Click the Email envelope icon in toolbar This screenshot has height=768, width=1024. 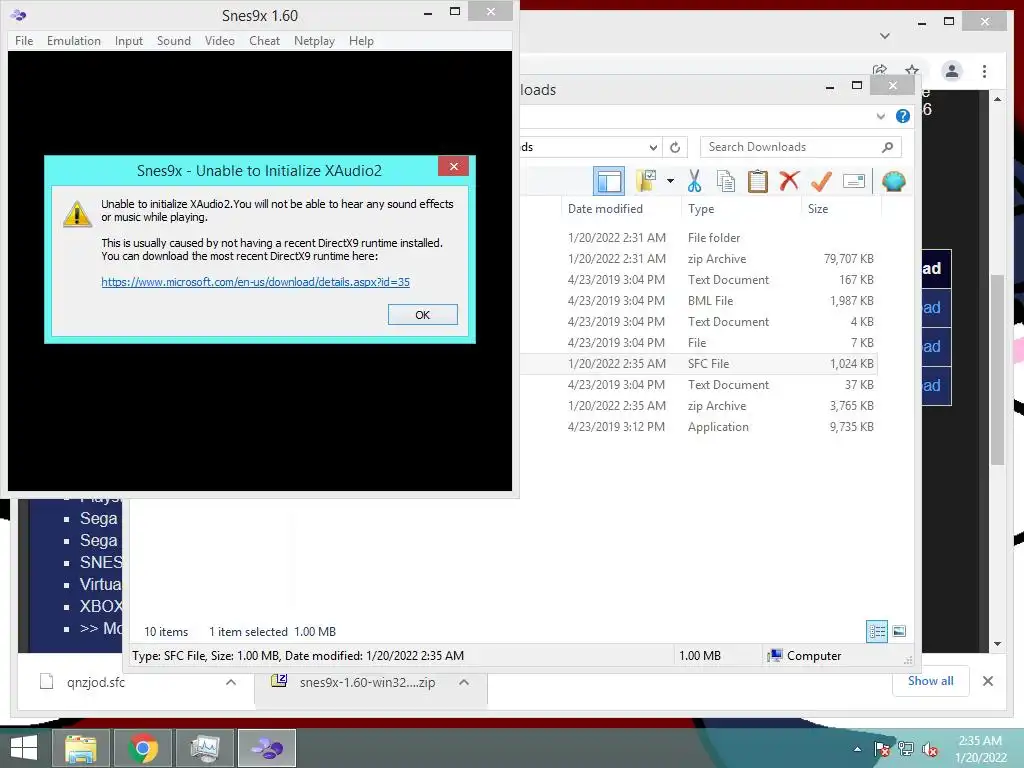pyautogui.click(x=854, y=181)
